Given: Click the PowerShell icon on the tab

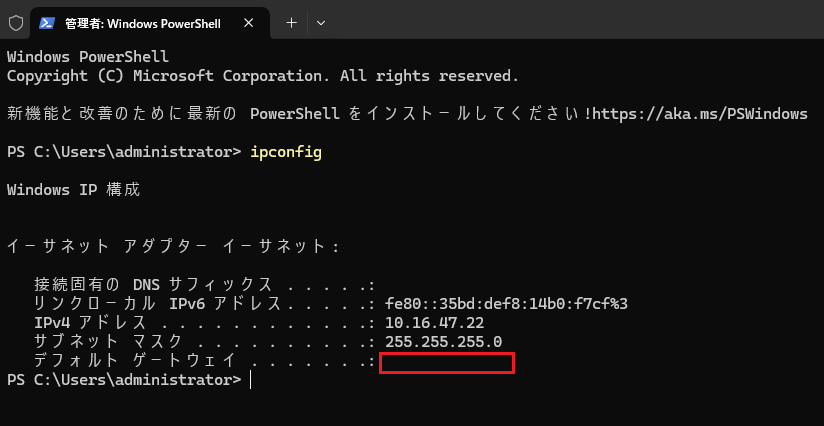Looking at the screenshot, I should click(47, 23).
